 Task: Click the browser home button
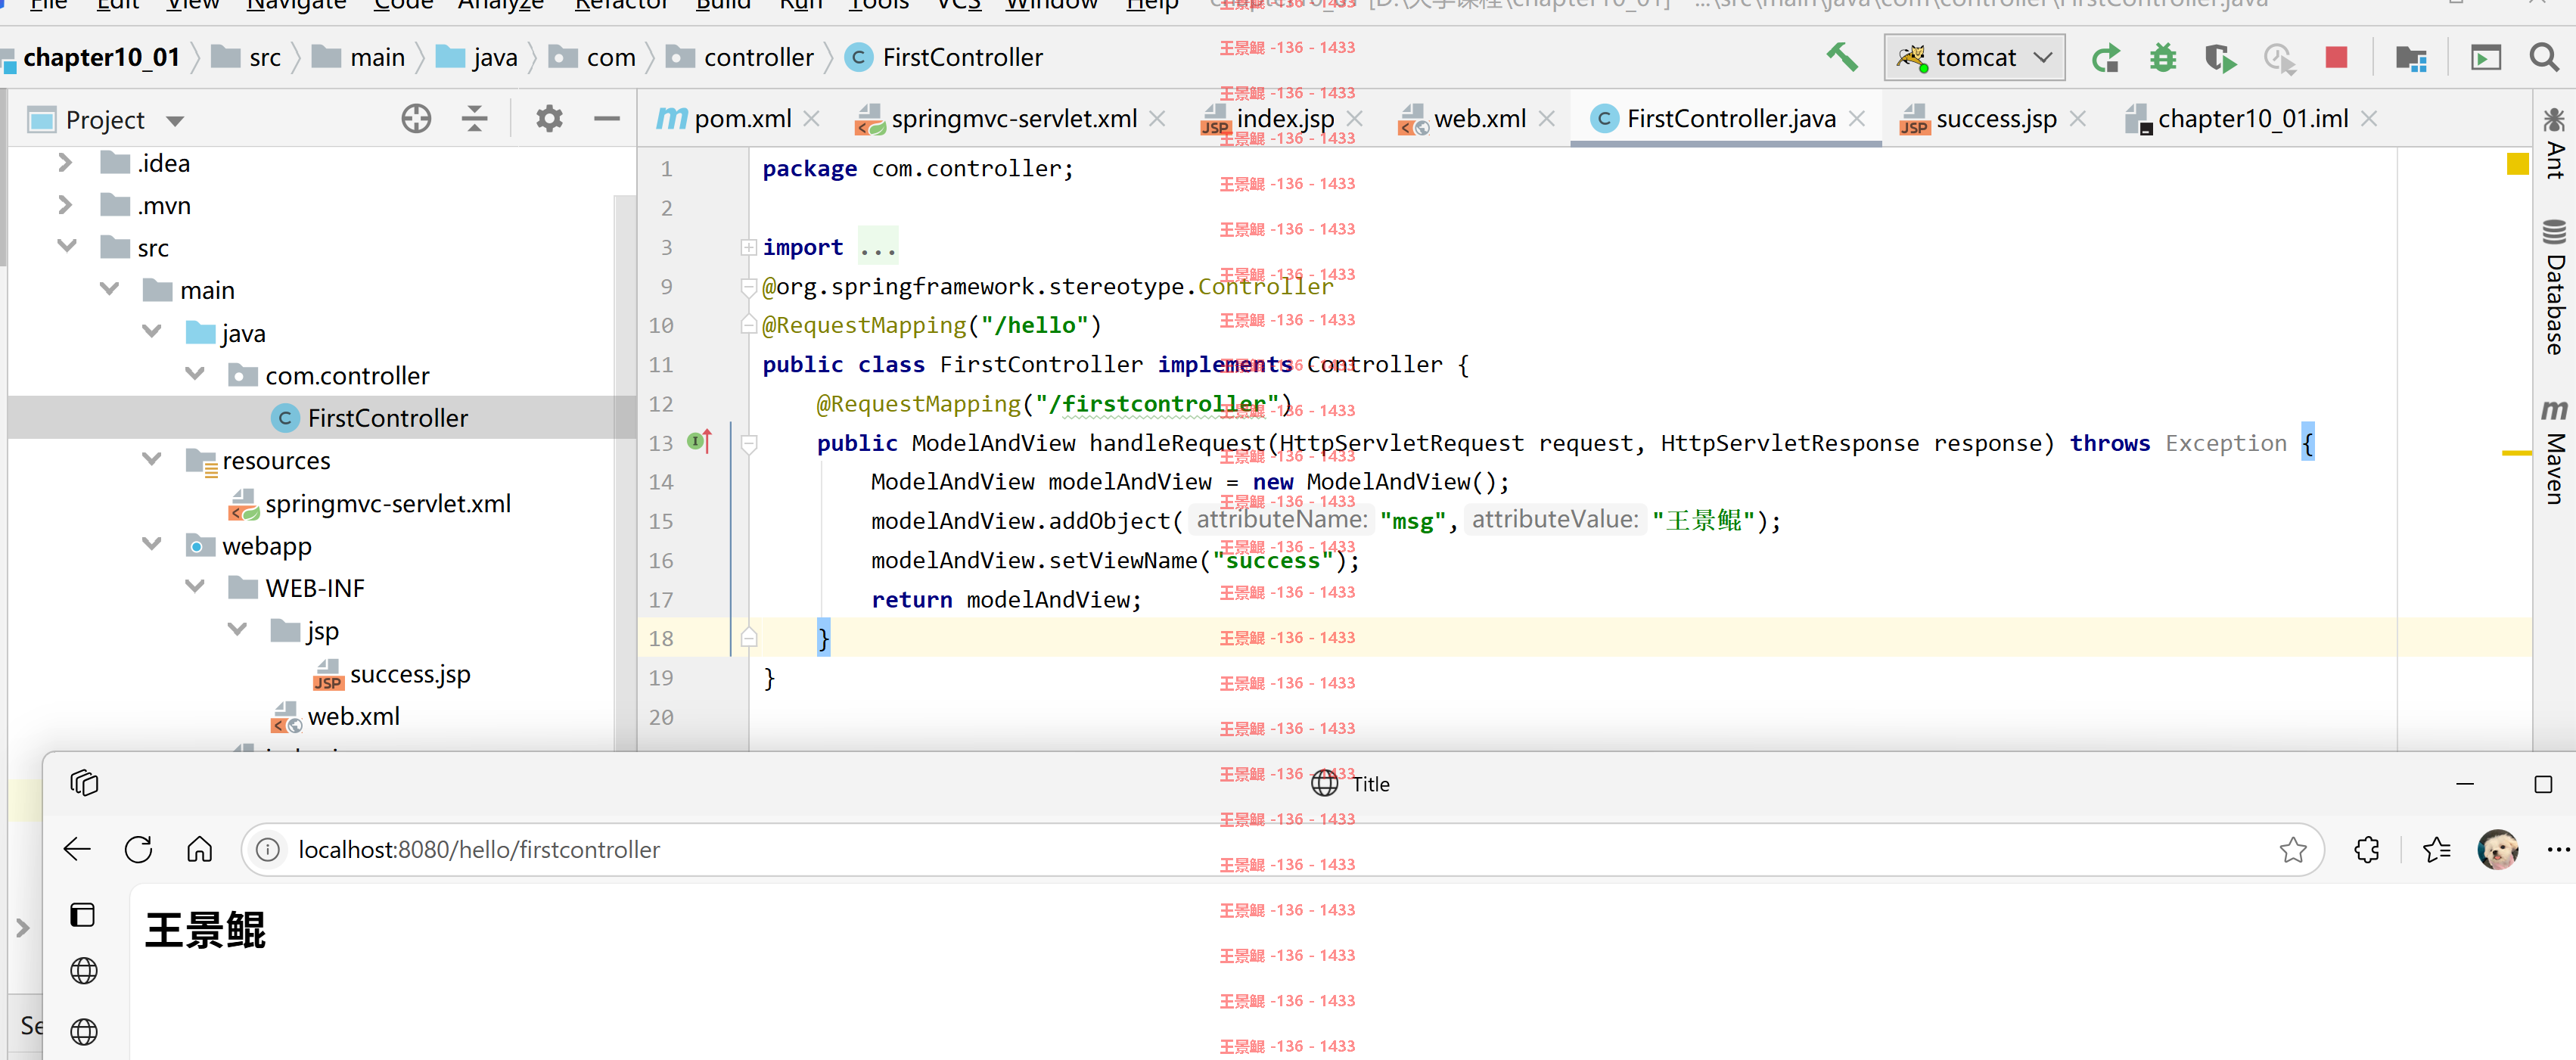[200, 850]
